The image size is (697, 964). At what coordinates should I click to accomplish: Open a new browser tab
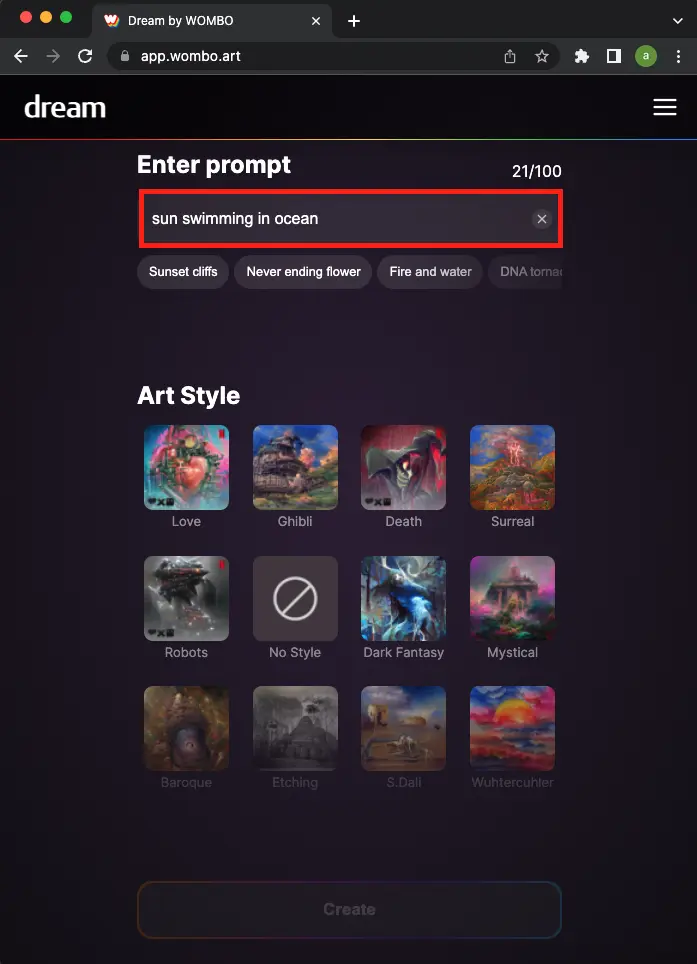click(x=353, y=21)
